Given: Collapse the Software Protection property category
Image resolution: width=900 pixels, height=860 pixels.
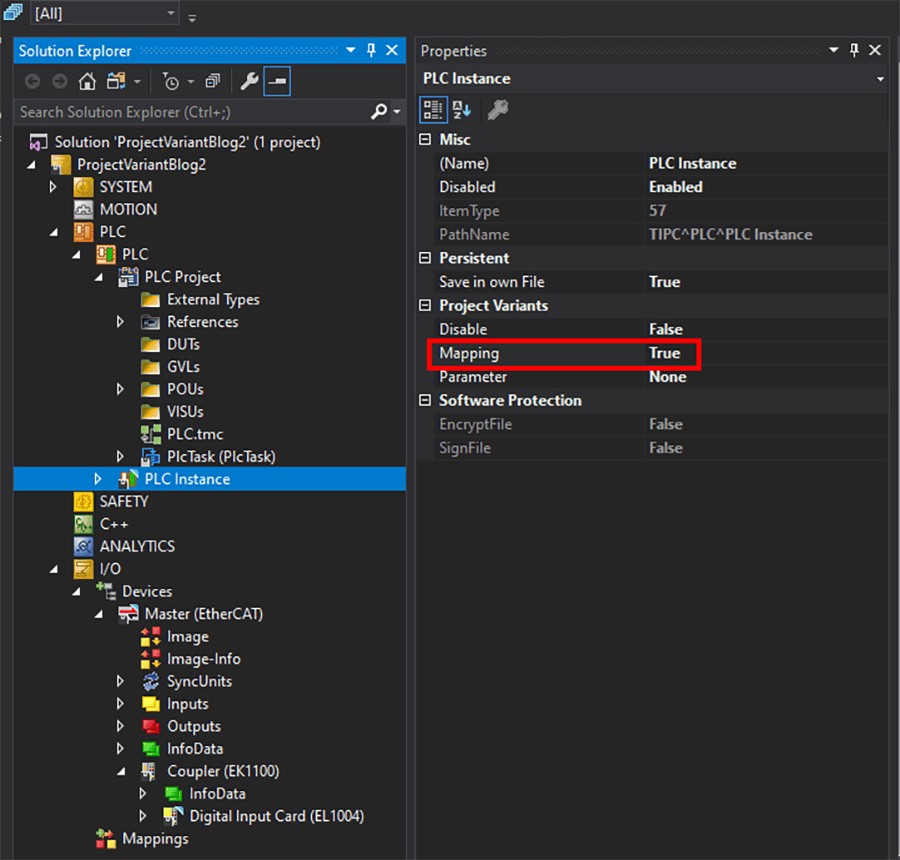Looking at the screenshot, I should [x=425, y=400].
